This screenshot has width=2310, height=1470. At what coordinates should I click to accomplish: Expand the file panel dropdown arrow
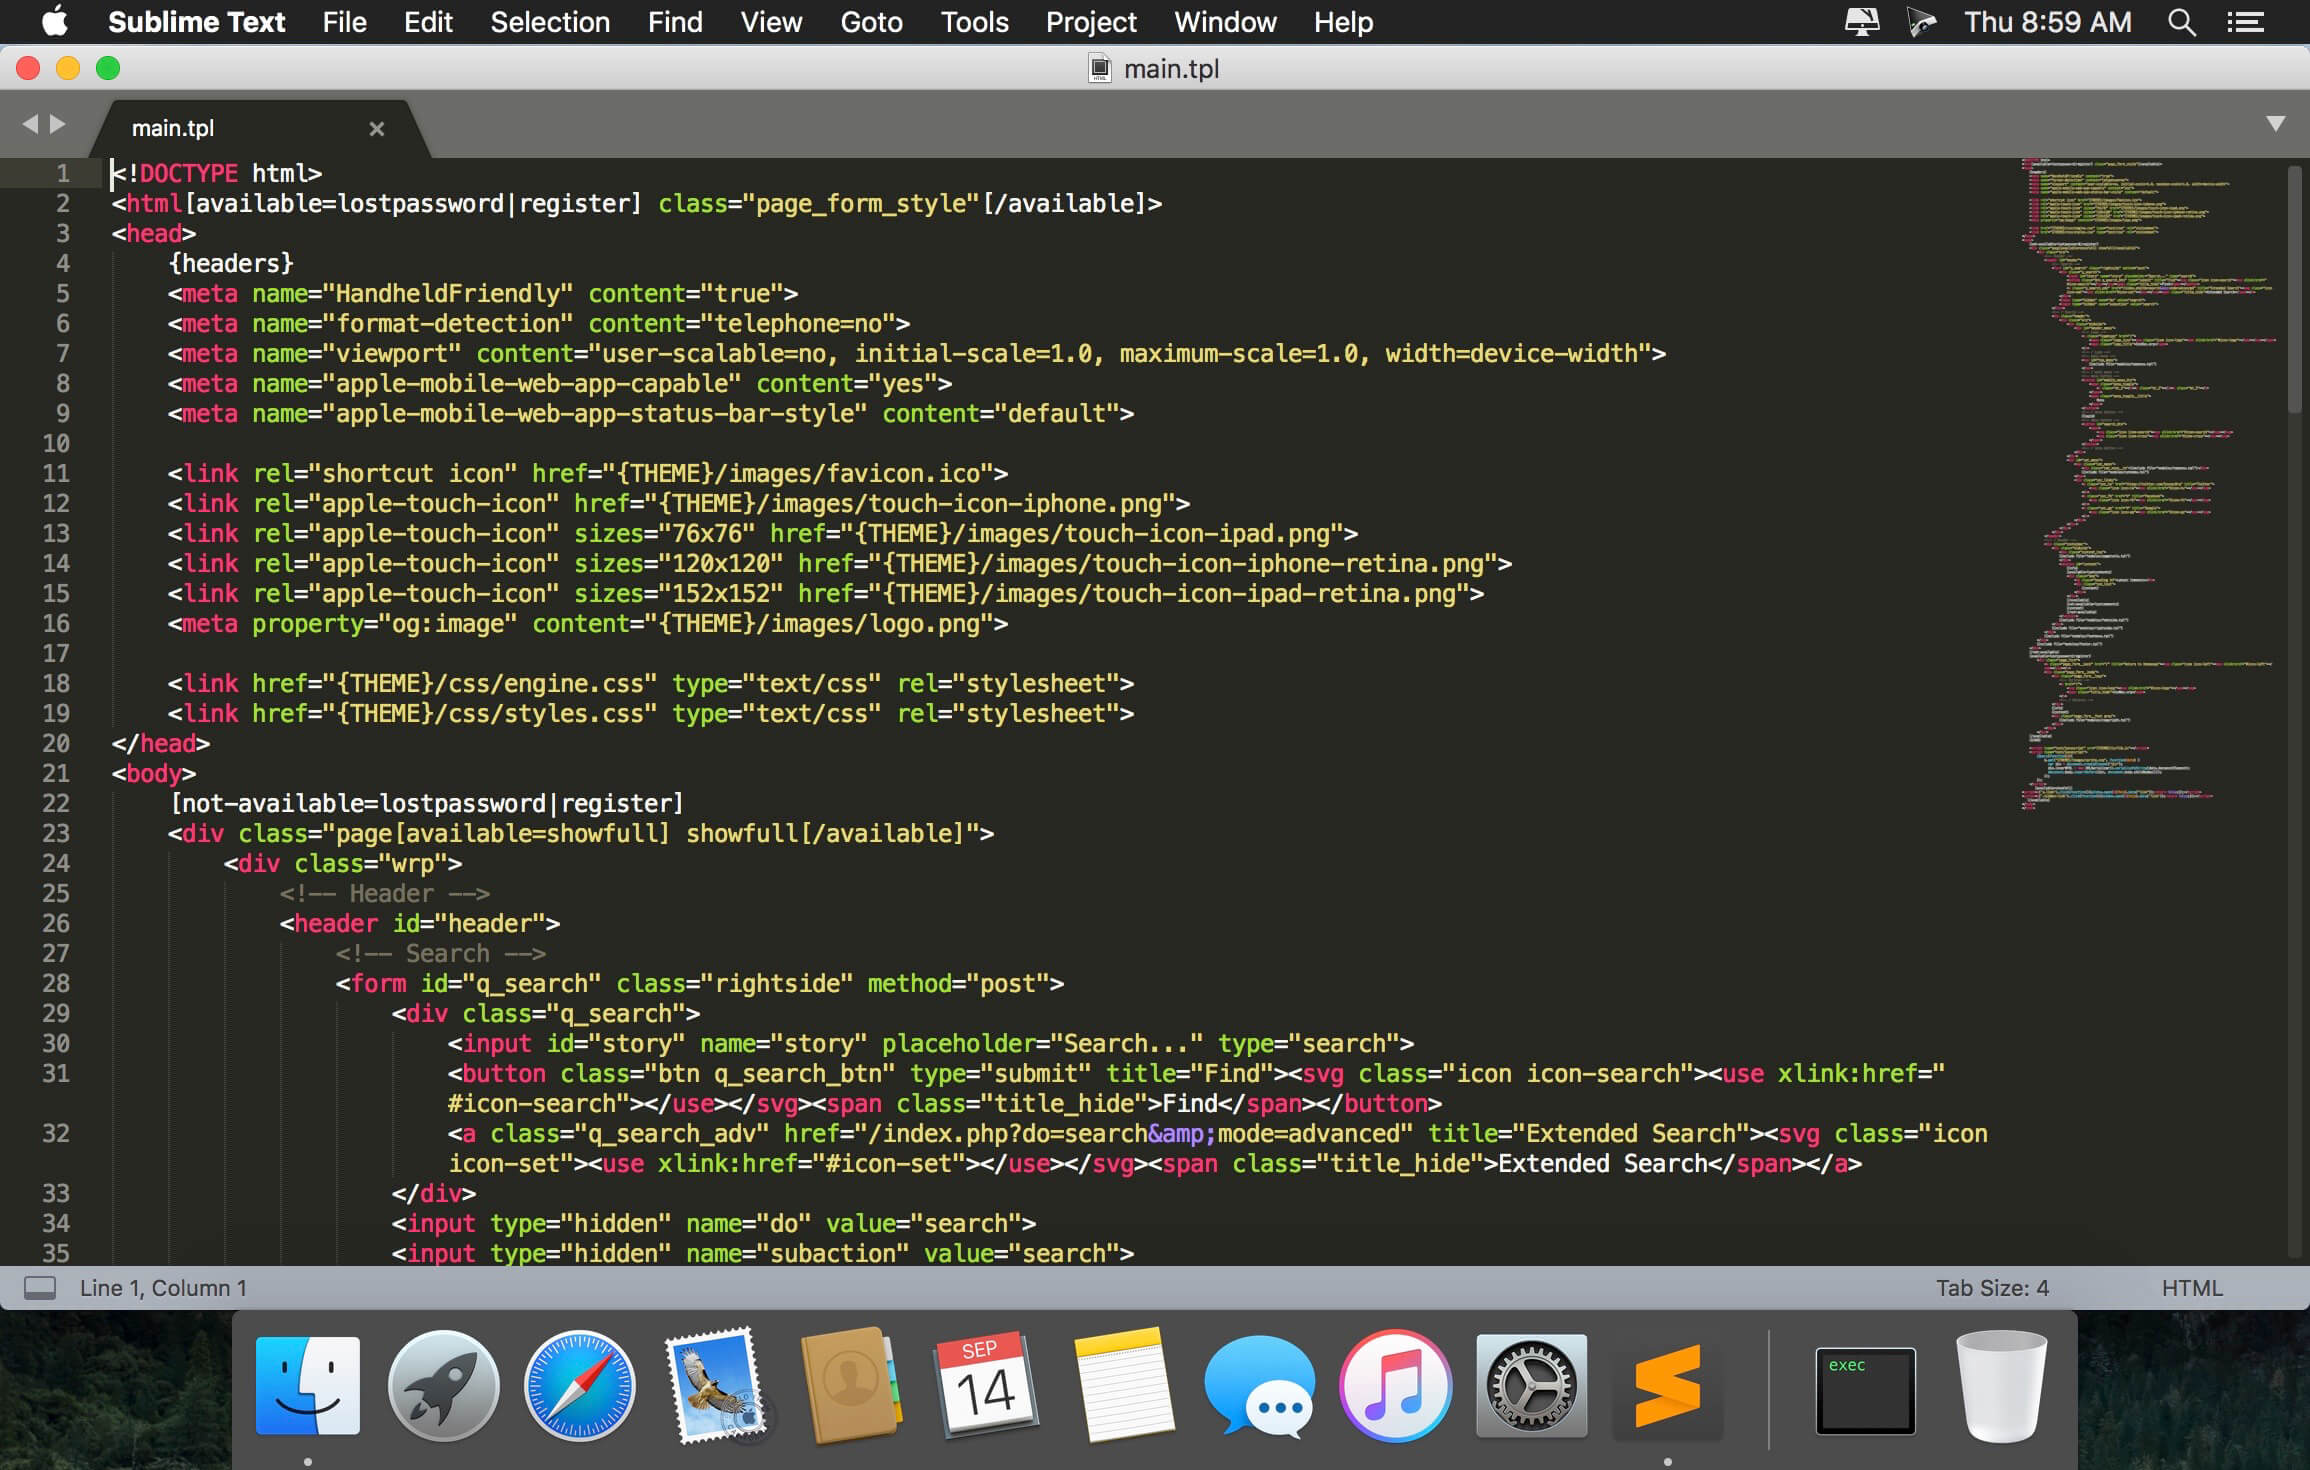pos(2276,125)
